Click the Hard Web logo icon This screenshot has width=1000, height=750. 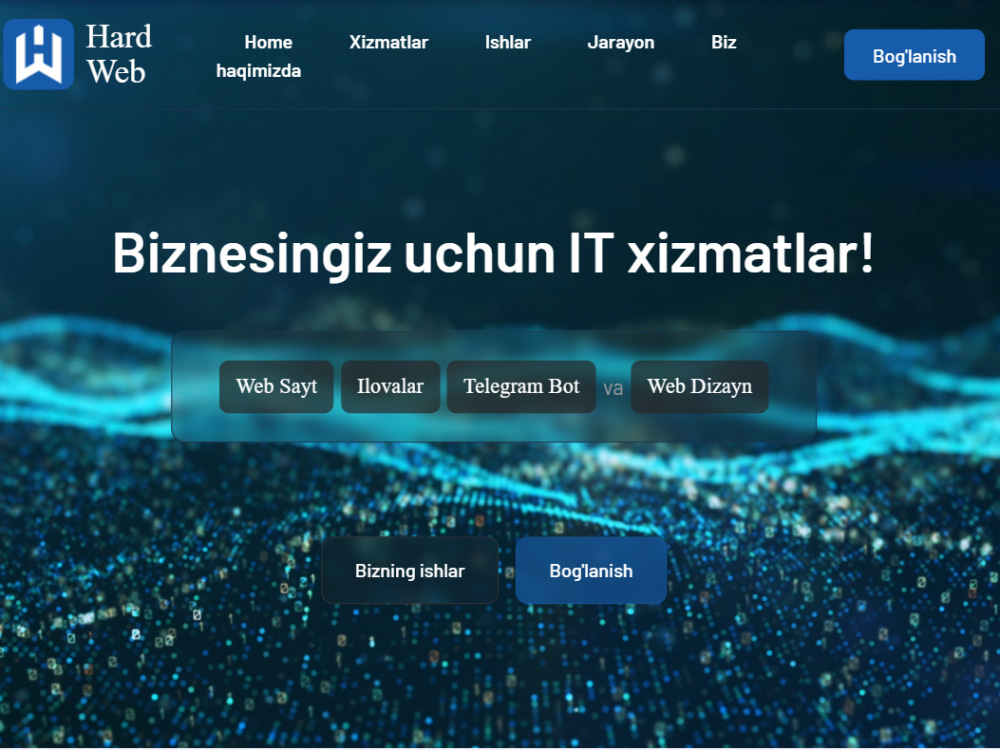pos(38,54)
